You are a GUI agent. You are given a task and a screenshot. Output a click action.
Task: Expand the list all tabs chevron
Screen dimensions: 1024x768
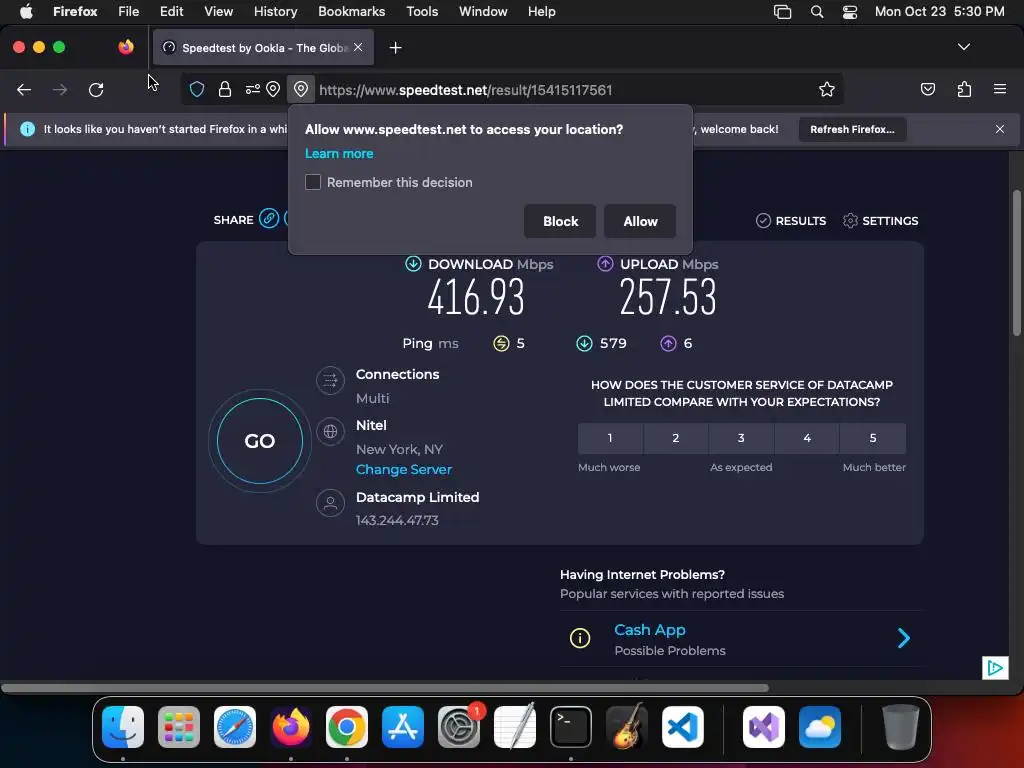coord(963,47)
